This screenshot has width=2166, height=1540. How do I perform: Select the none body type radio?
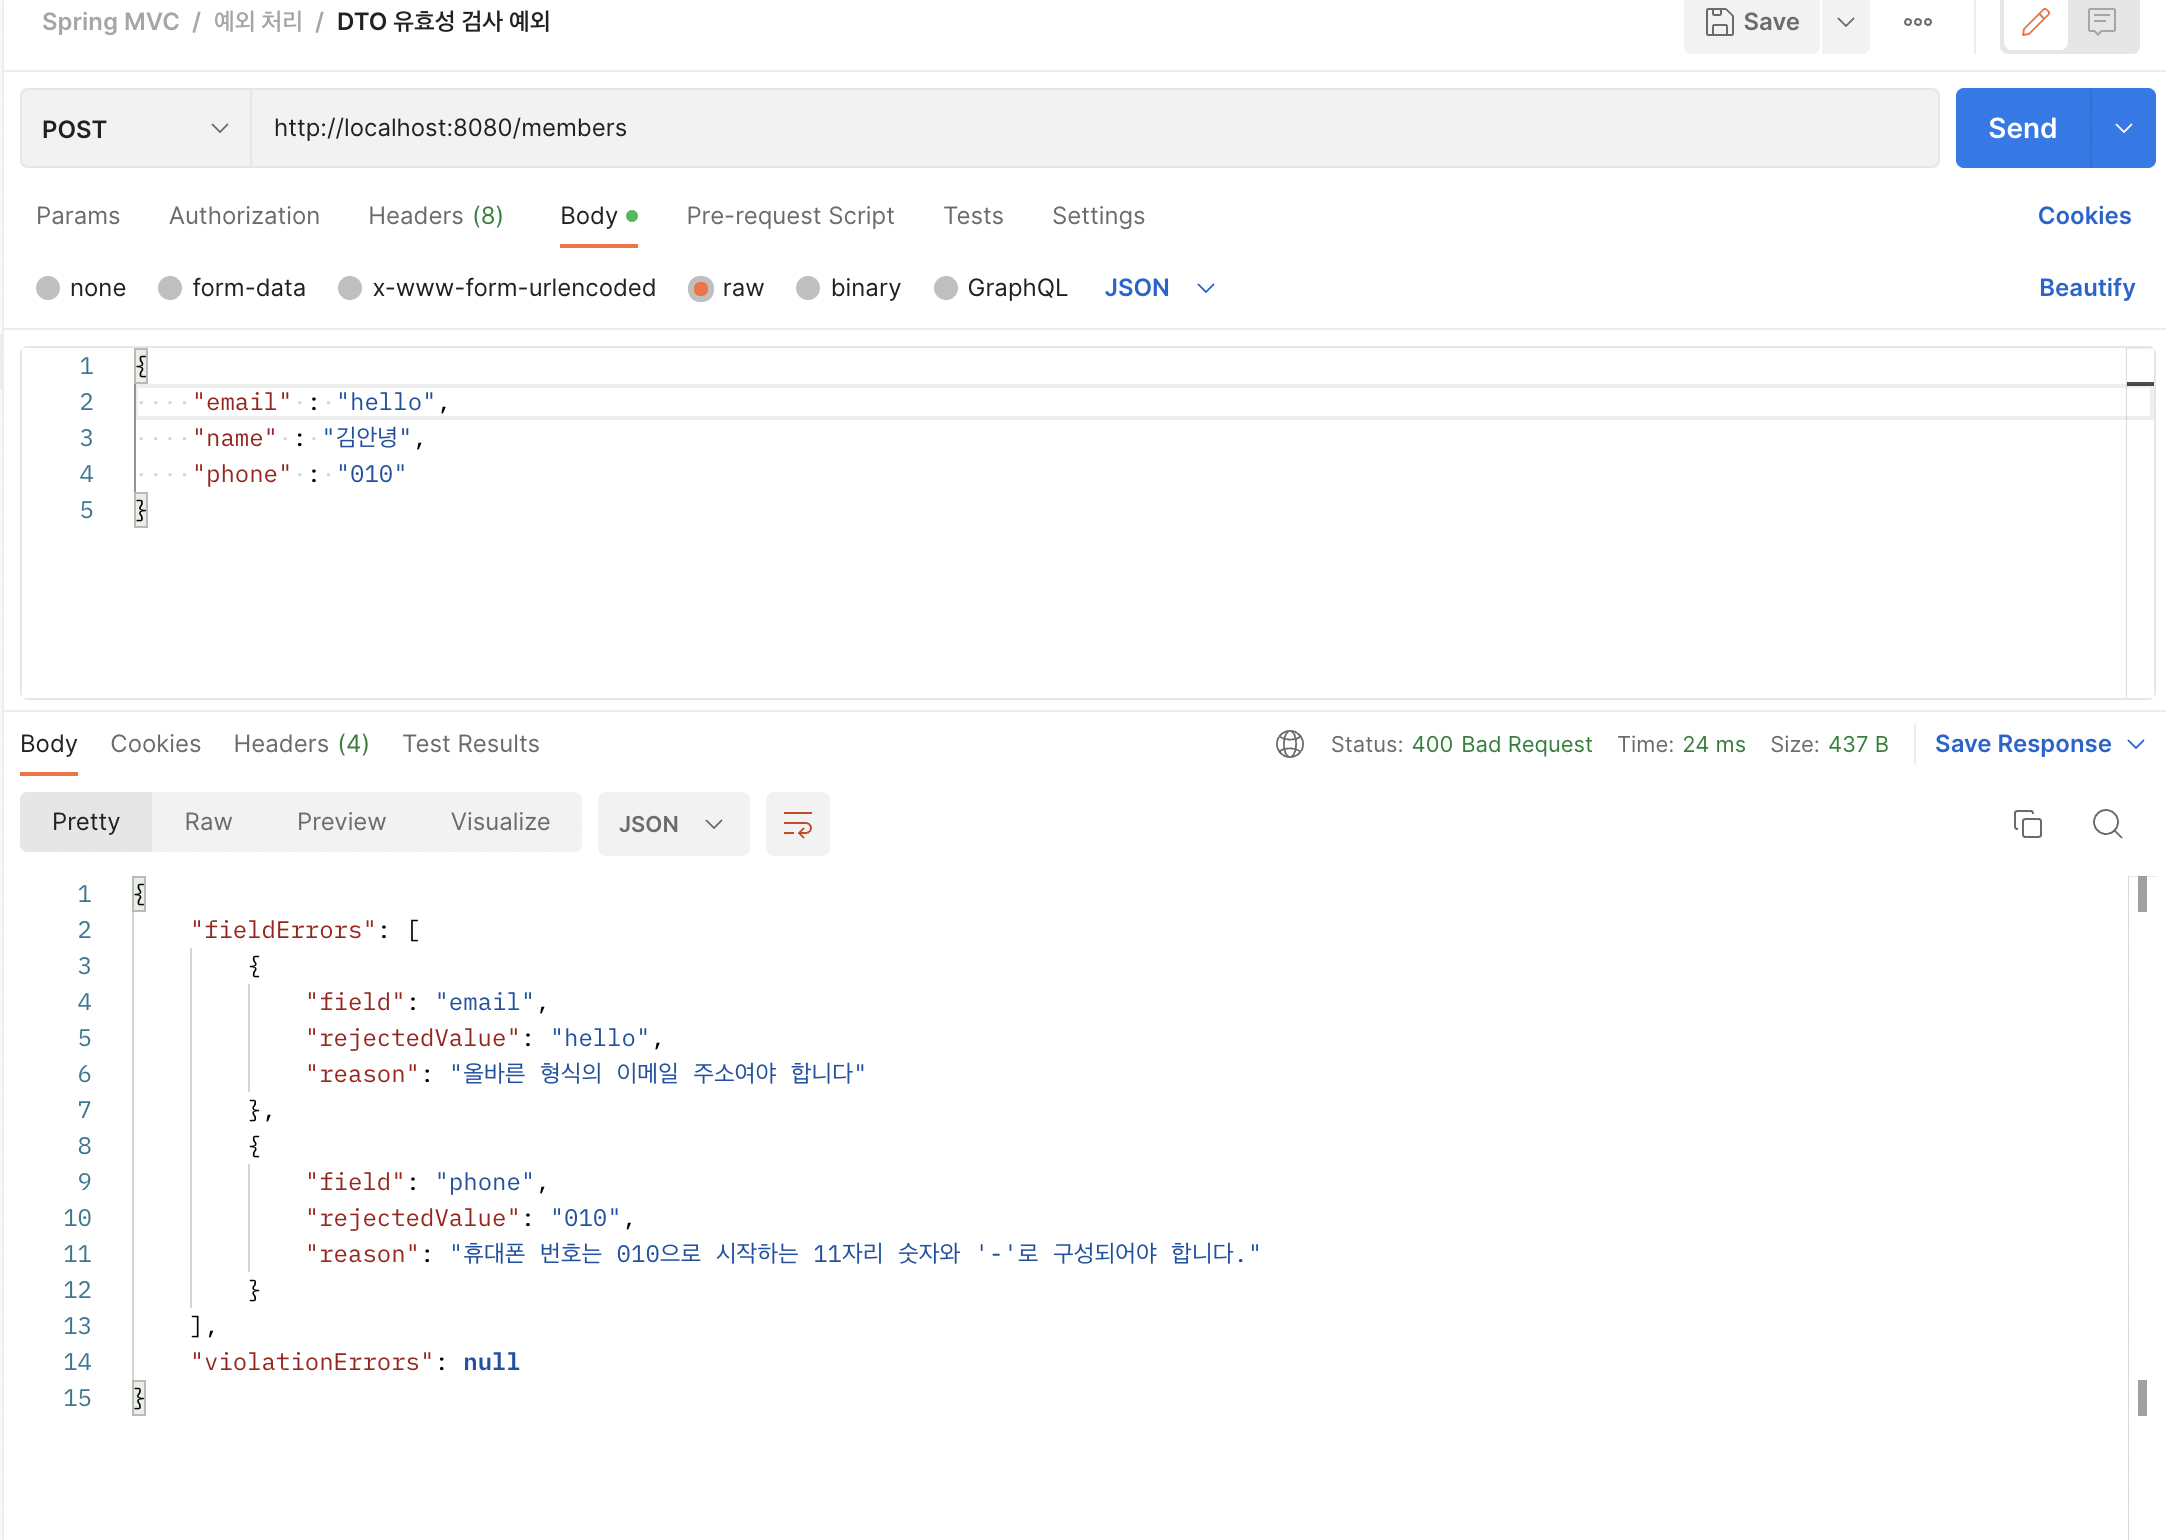coord(48,288)
